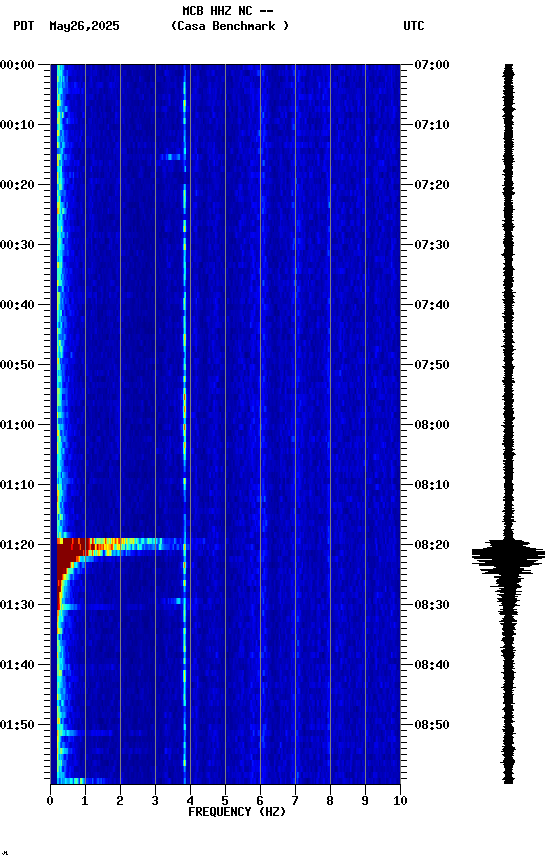Screen dimensions: 552x864
Task: Click the UTC time label 08:10
Action: 432,485
